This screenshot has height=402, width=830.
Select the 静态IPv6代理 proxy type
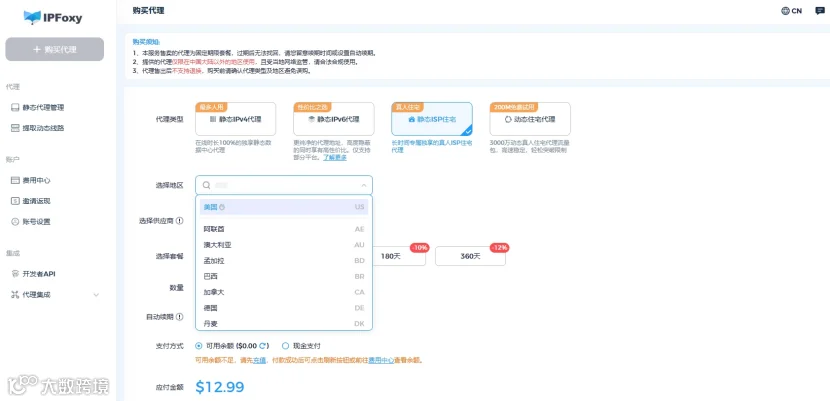point(333,119)
